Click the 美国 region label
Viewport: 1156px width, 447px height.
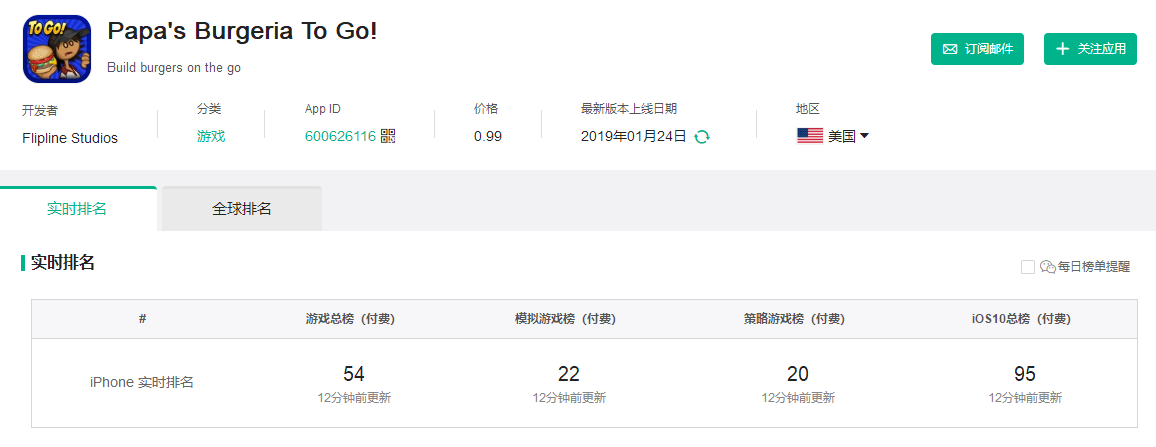click(841, 136)
